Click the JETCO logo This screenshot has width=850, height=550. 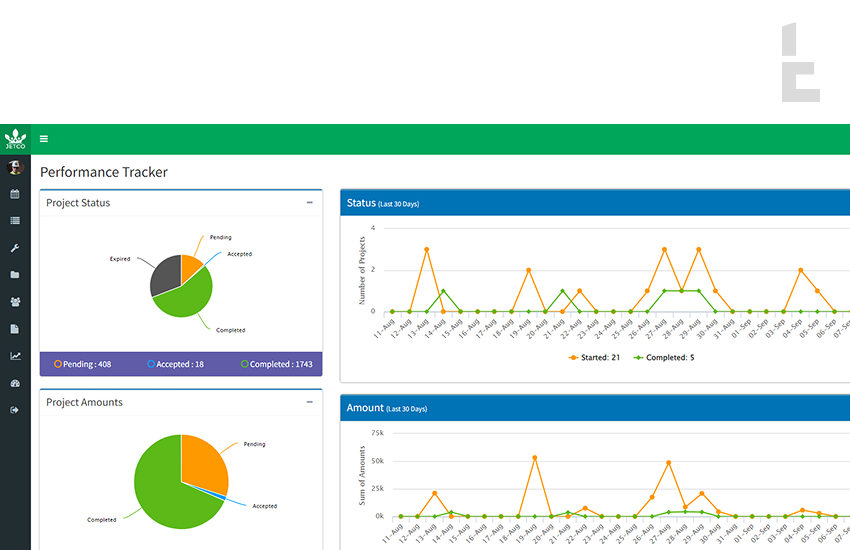[15, 139]
